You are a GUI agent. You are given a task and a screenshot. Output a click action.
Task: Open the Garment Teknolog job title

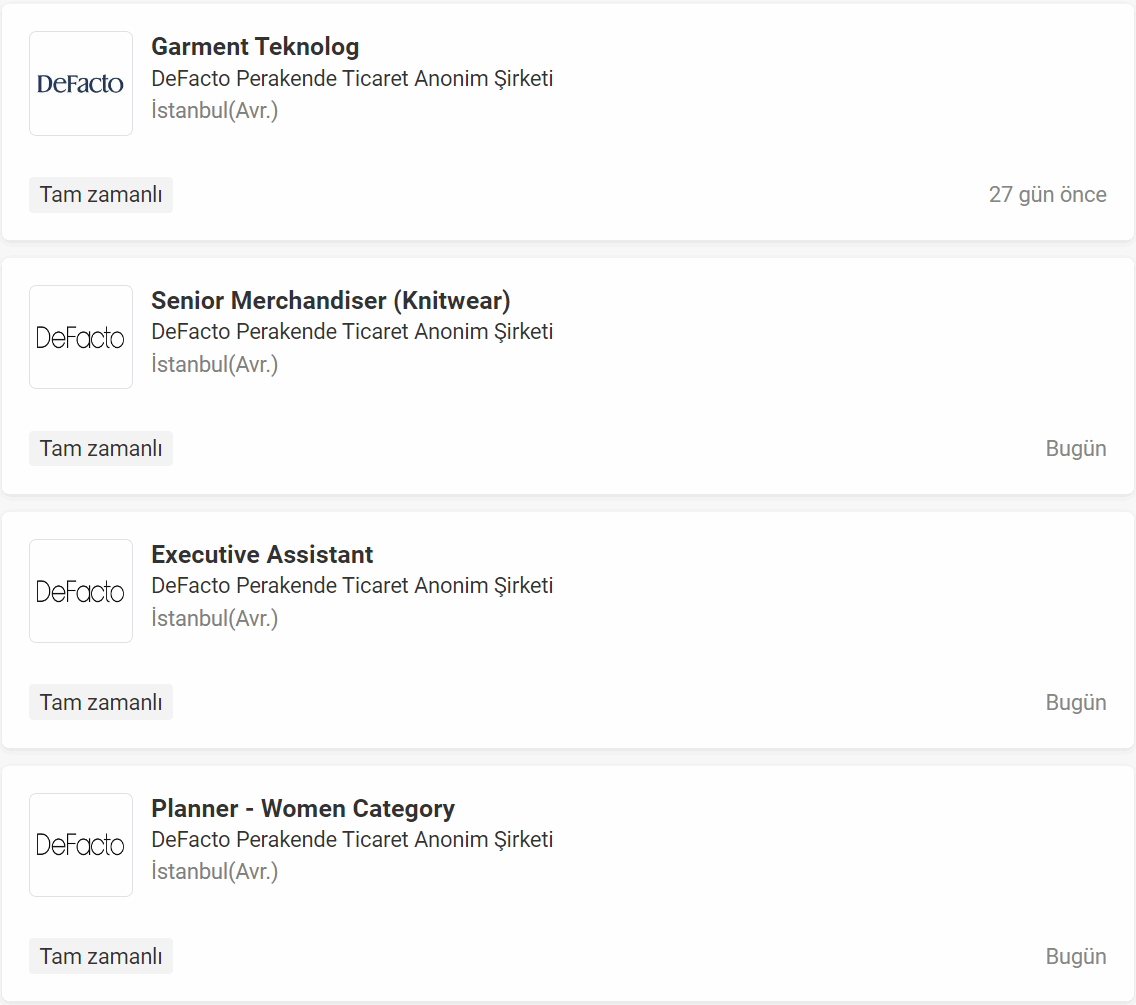click(255, 46)
